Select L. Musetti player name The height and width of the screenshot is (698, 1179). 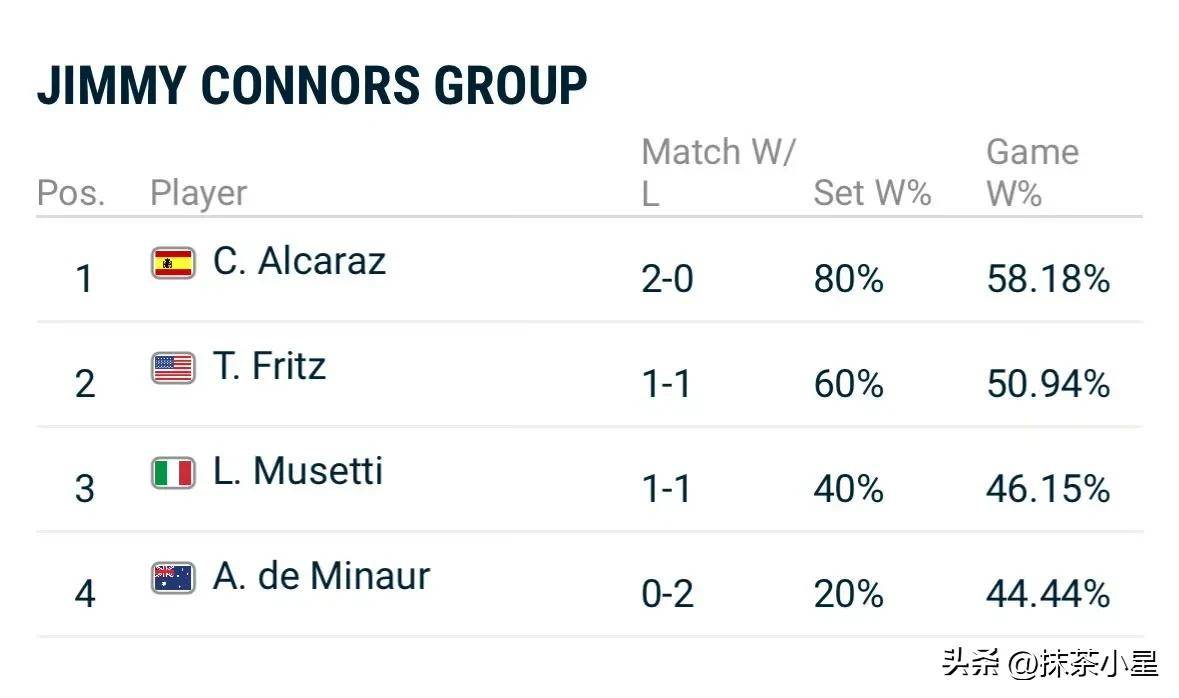[298, 472]
